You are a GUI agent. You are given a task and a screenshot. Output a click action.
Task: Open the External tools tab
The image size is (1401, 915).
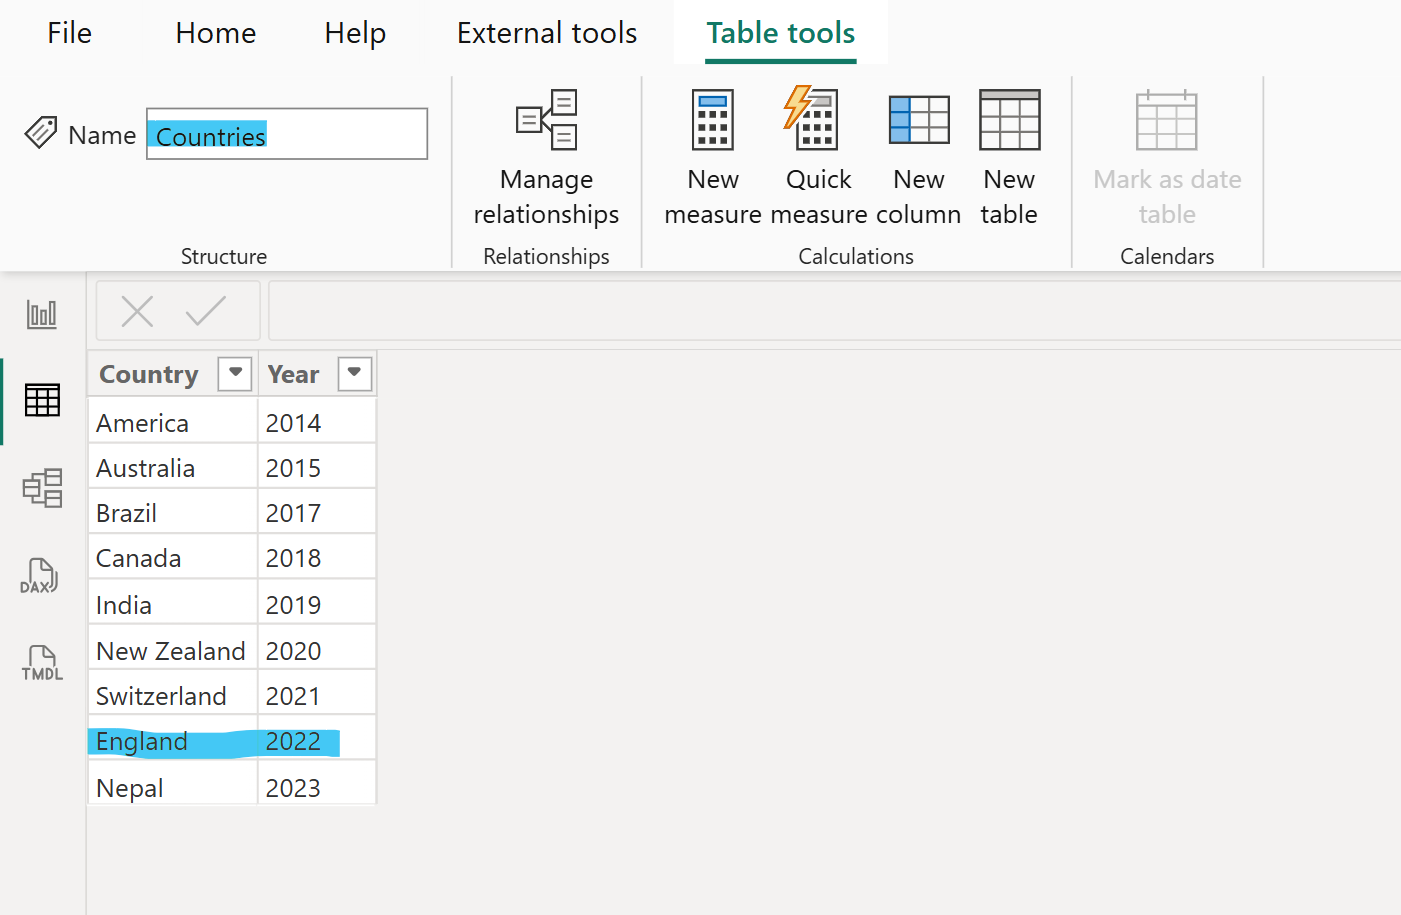pyautogui.click(x=546, y=33)
